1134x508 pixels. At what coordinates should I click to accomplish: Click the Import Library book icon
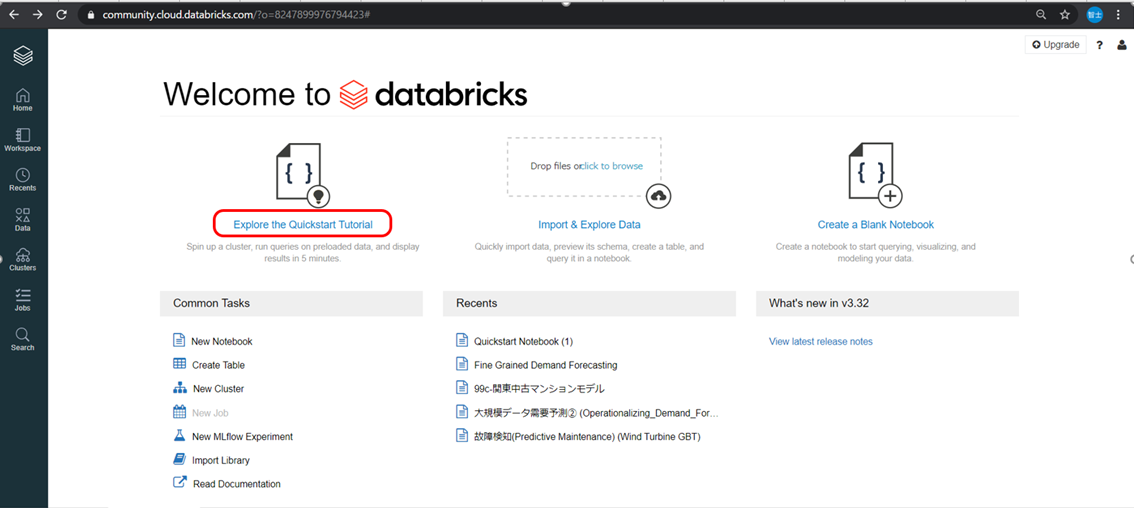pos(179,459)
